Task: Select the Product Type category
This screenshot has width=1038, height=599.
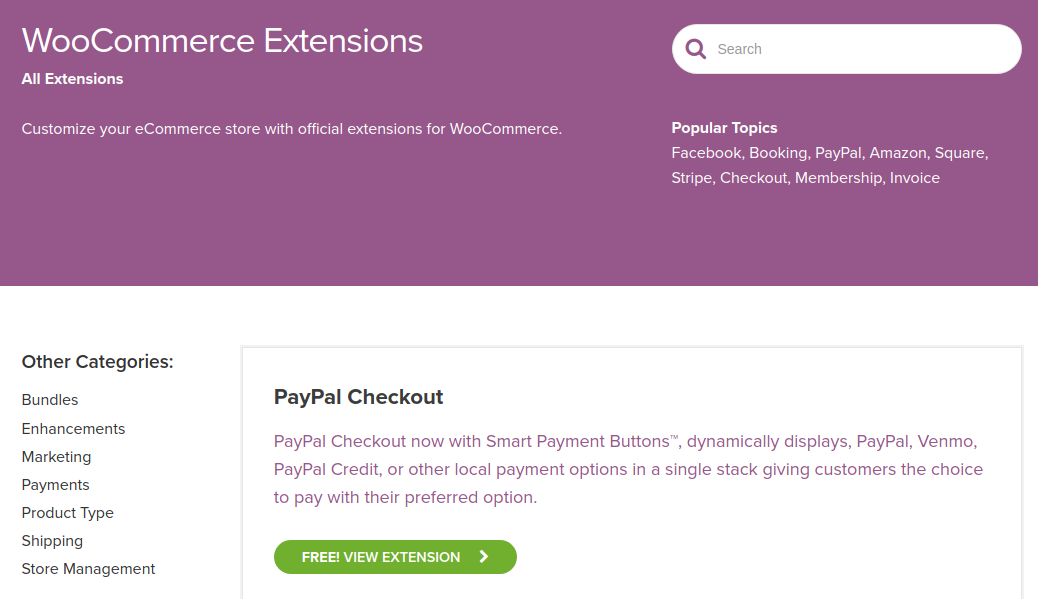Action: [x=67, y=512]
